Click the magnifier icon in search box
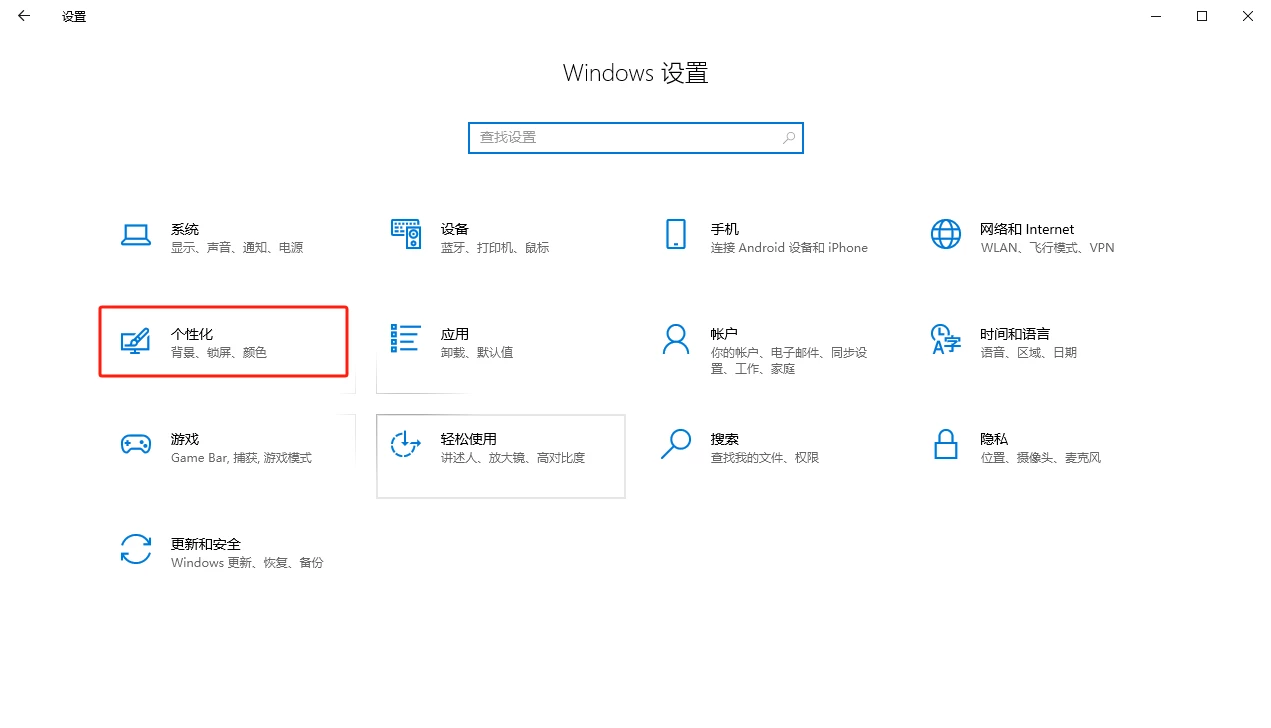Screen dimensions: 1271x728 coord(789,138)
